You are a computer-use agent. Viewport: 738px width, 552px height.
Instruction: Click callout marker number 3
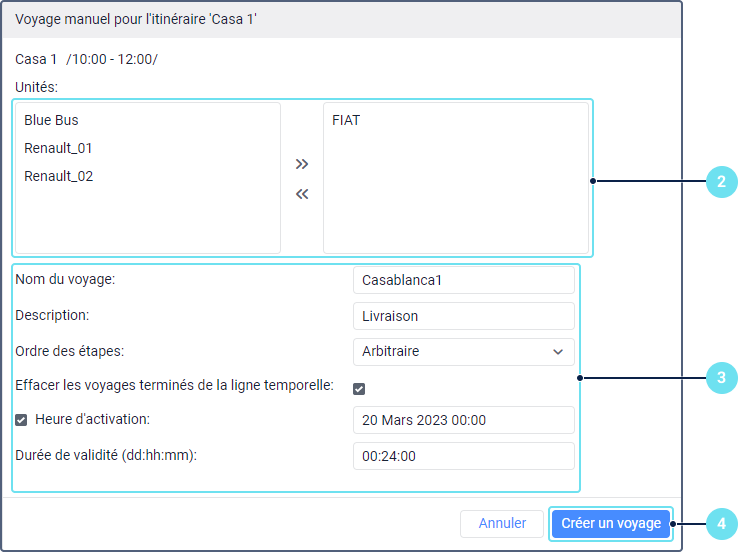pyautogui.click(x=720, y=378)
